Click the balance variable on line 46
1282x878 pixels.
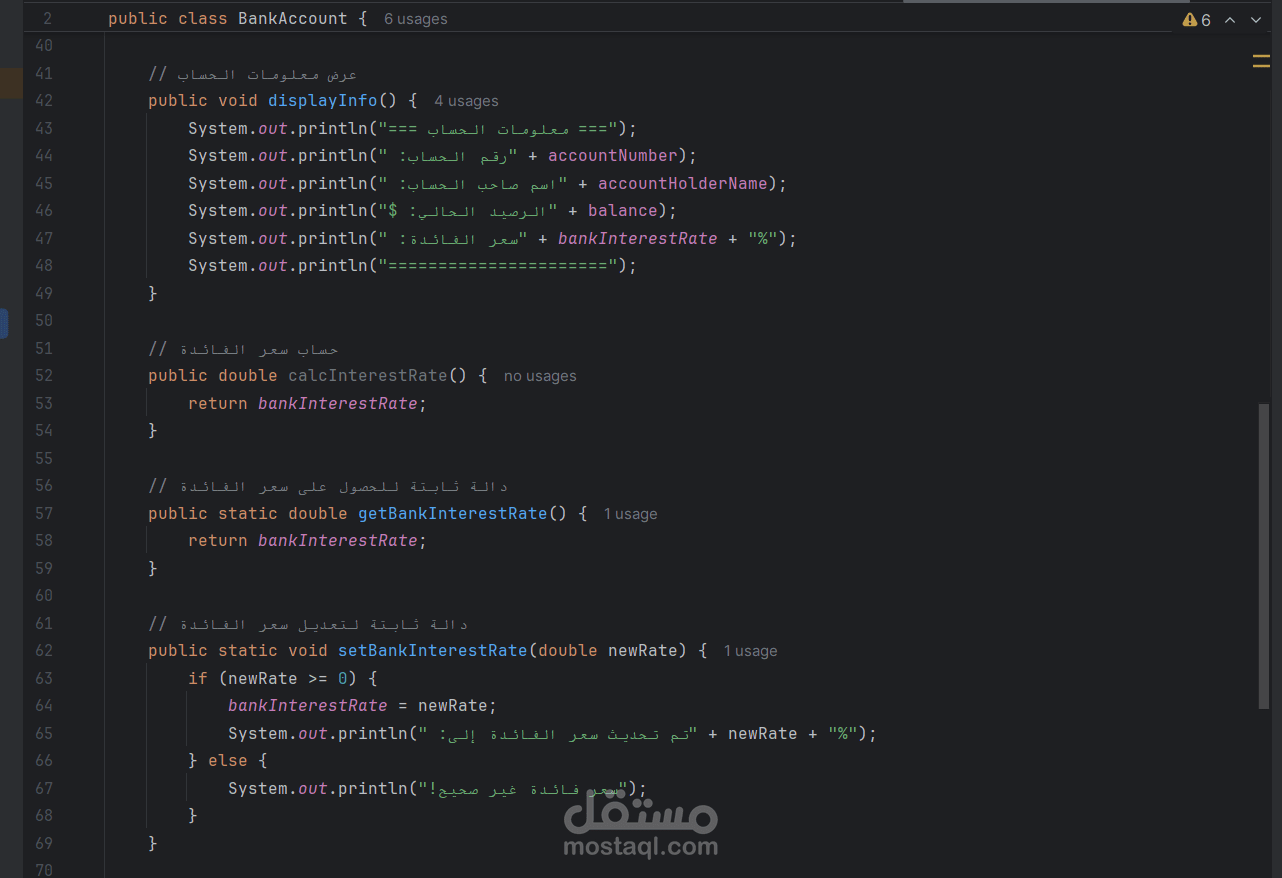point(623,211)
